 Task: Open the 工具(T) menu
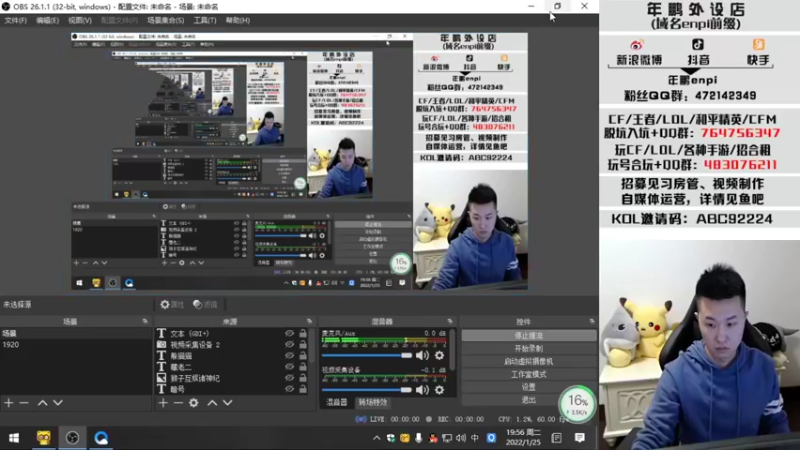pyautogui.click(x=205, y=20)
